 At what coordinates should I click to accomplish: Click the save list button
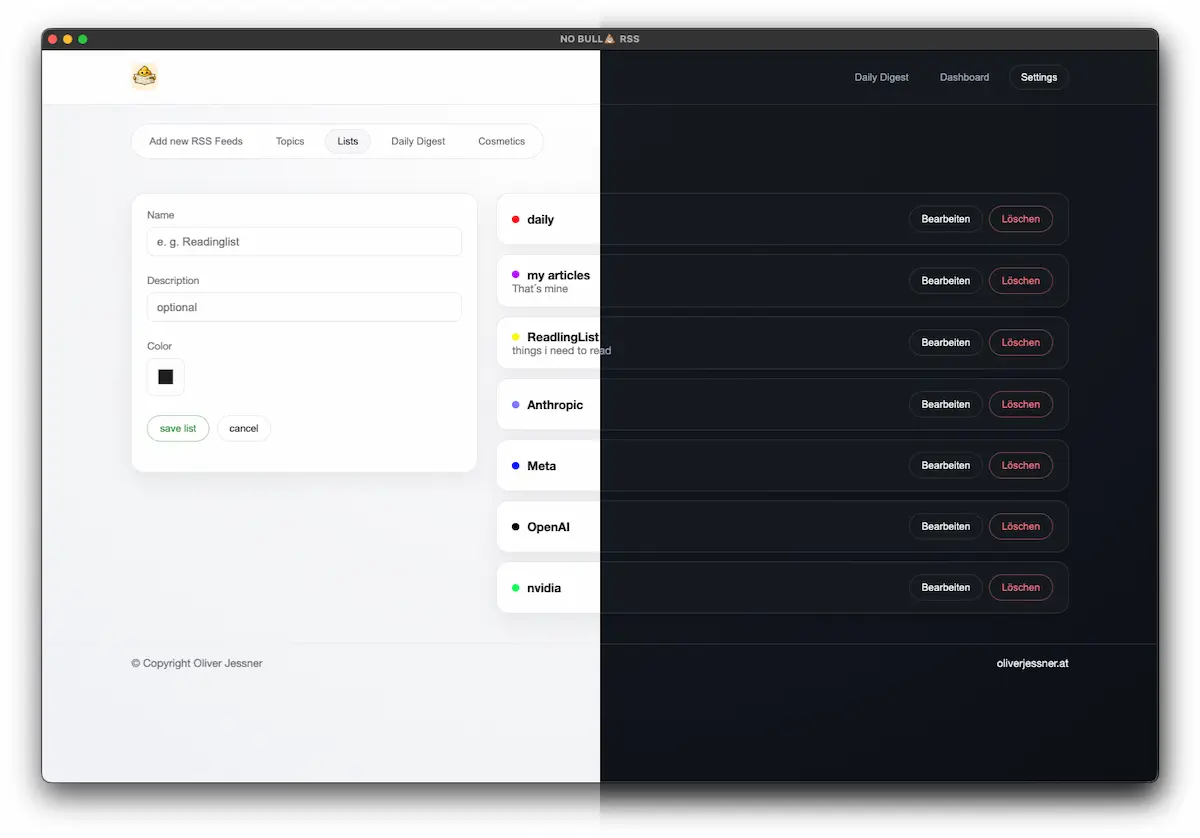click(x=178, y=428)
